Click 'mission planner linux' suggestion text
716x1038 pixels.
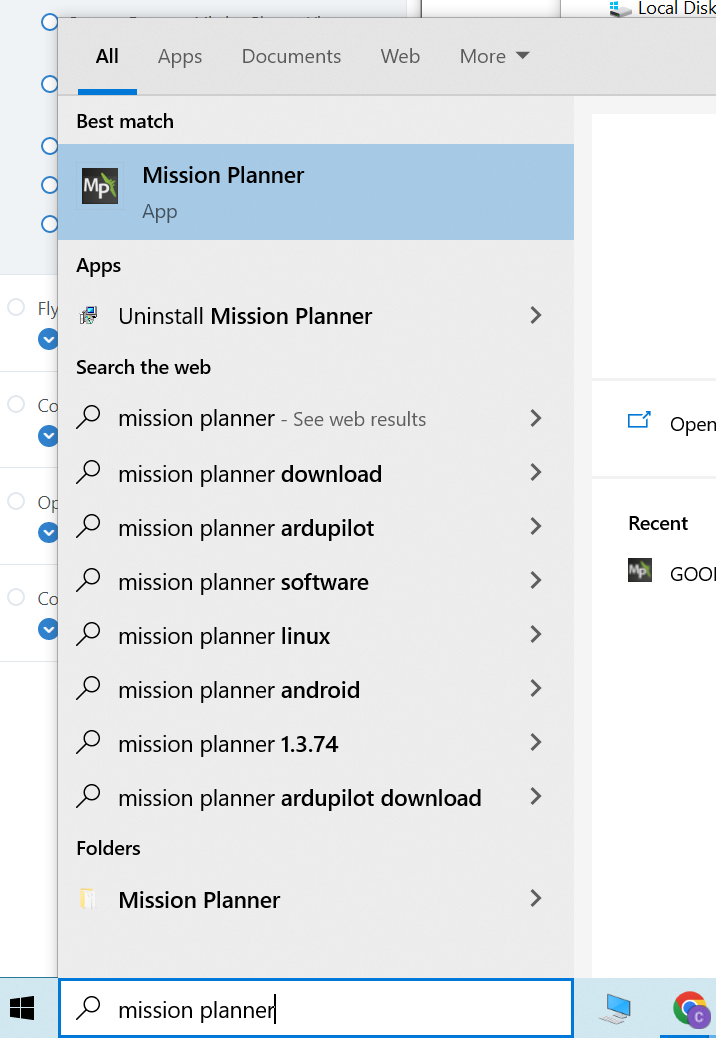click(x=224, y=636)
